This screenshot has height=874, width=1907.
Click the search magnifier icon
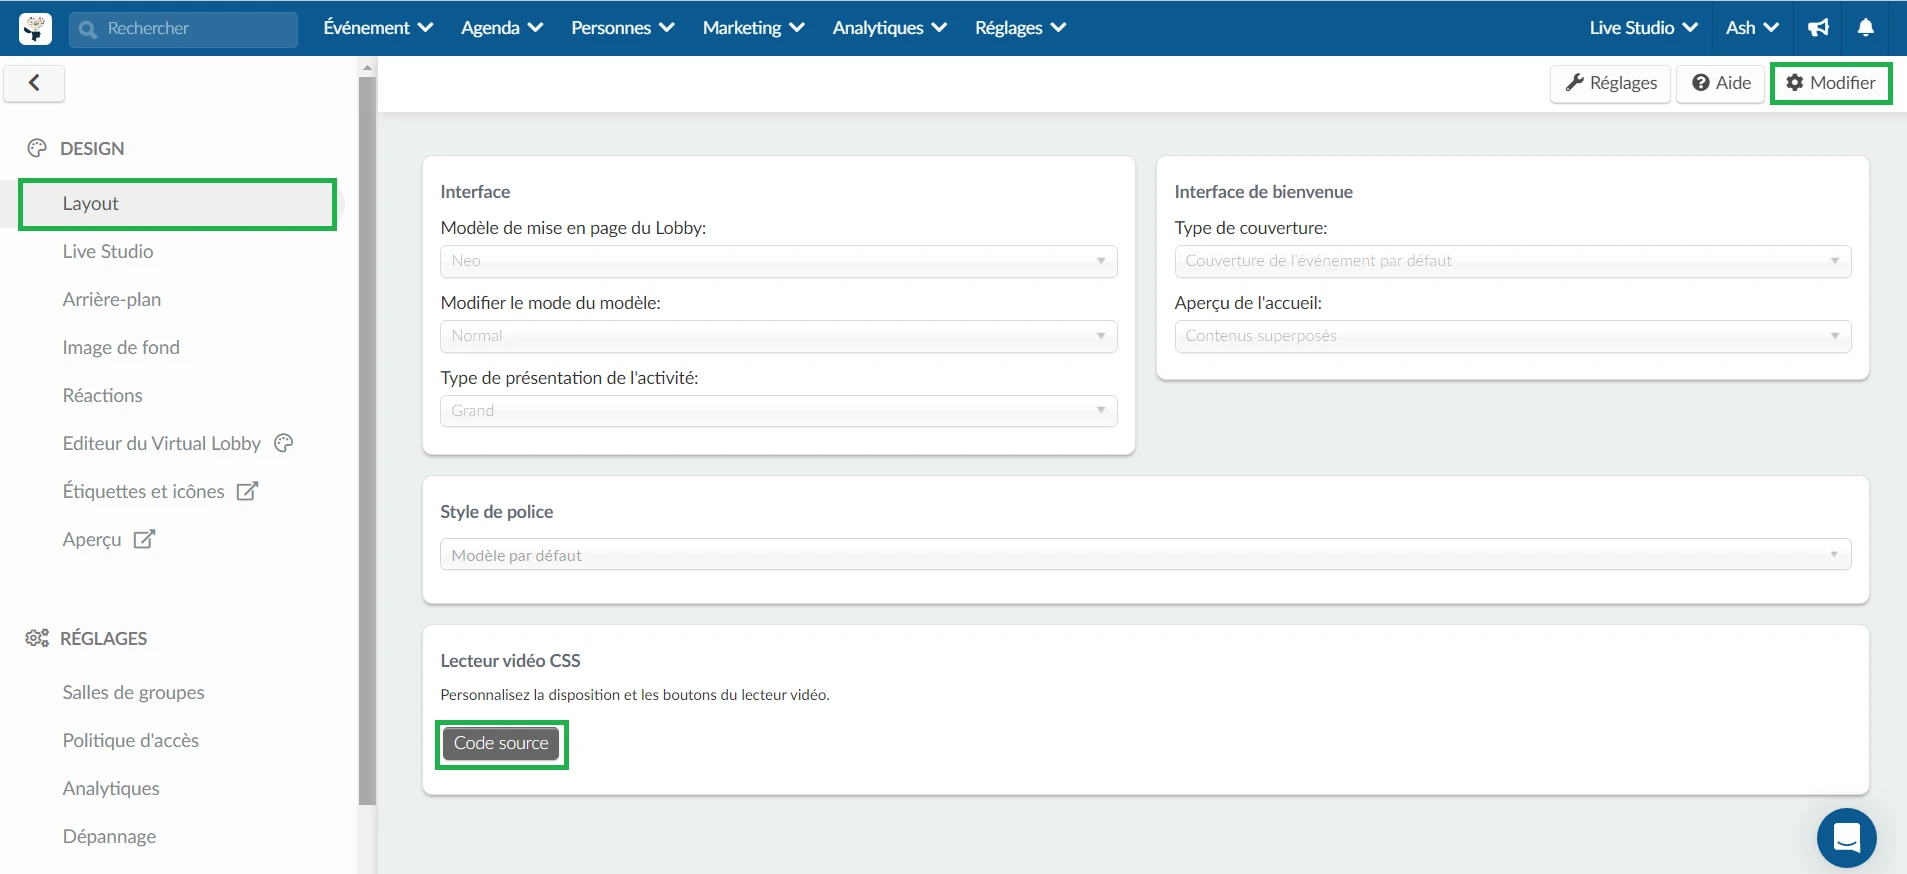coord(88,29)
